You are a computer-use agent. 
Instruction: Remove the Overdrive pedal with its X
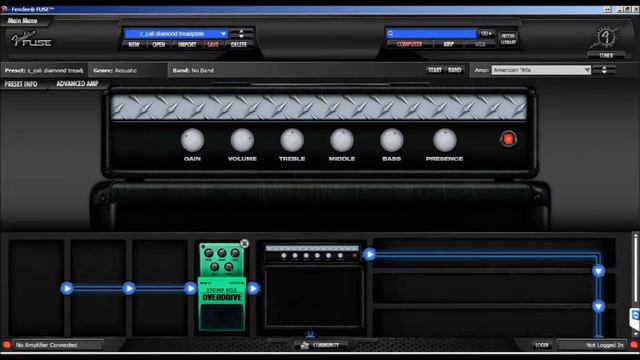(244, 244)
